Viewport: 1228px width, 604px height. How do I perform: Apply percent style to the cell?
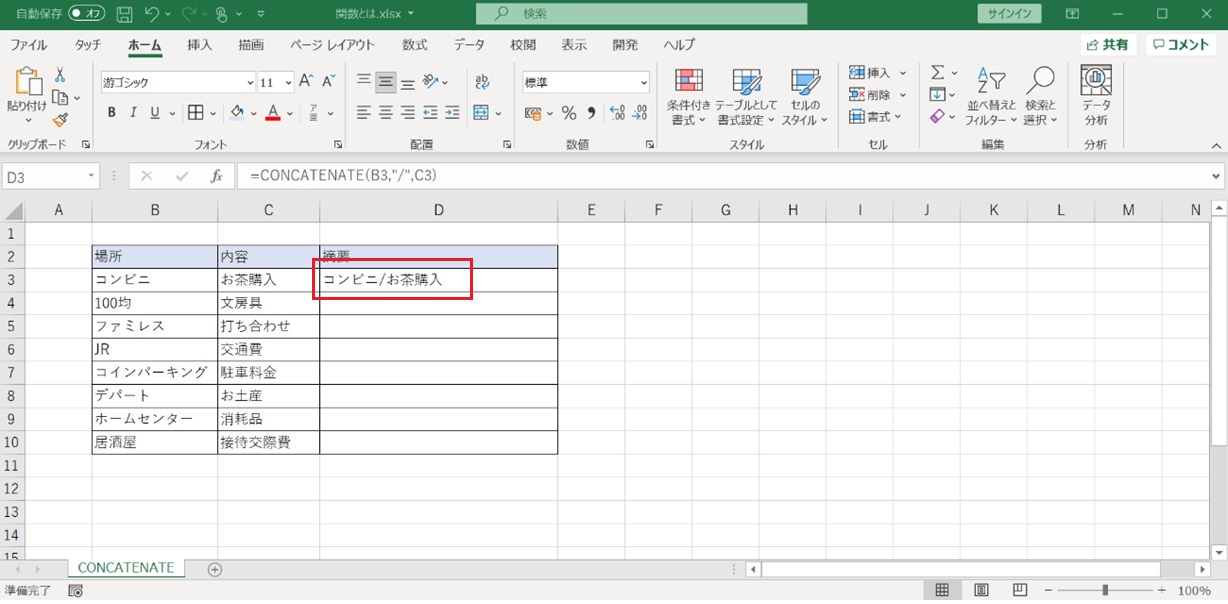[x=568, y=113]
